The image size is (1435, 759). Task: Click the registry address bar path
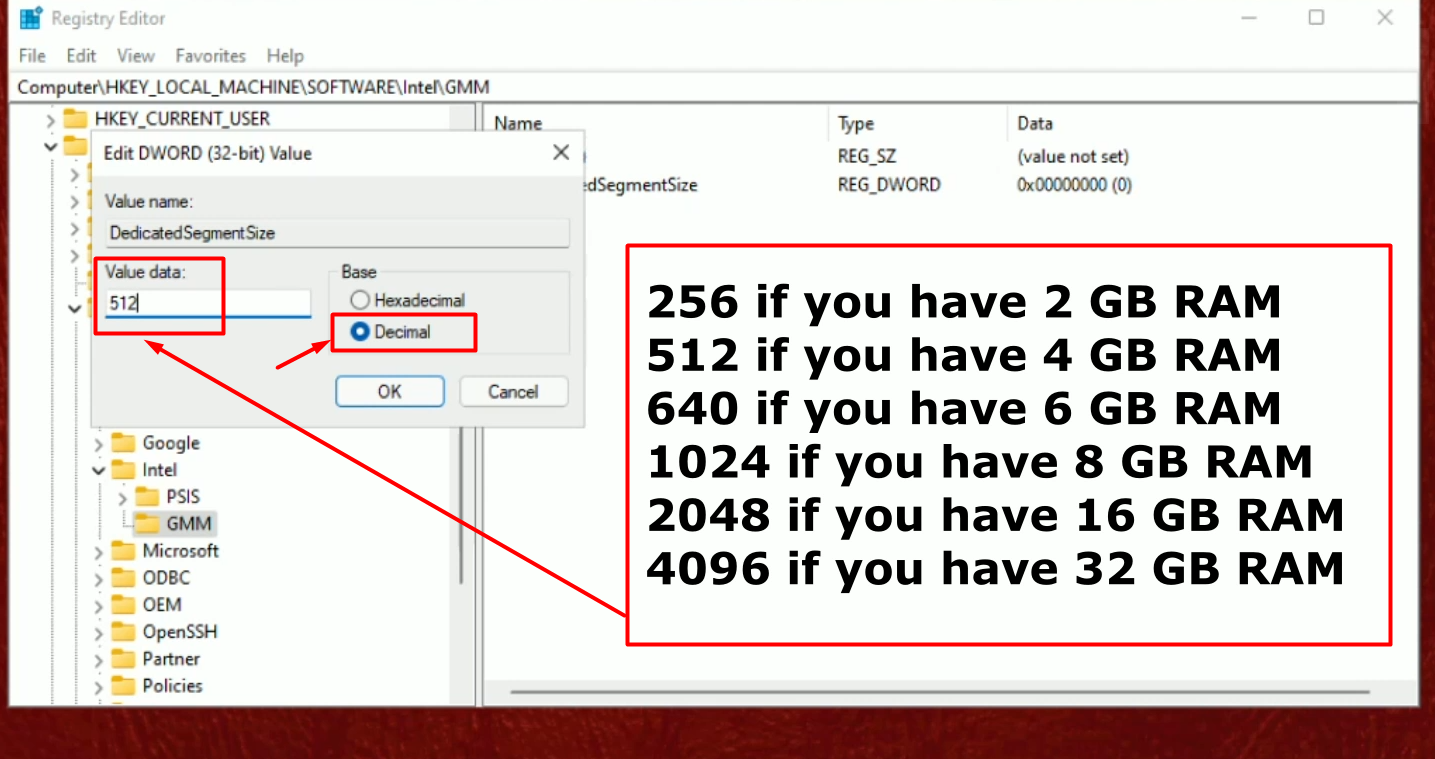click(x=253, y=87)
